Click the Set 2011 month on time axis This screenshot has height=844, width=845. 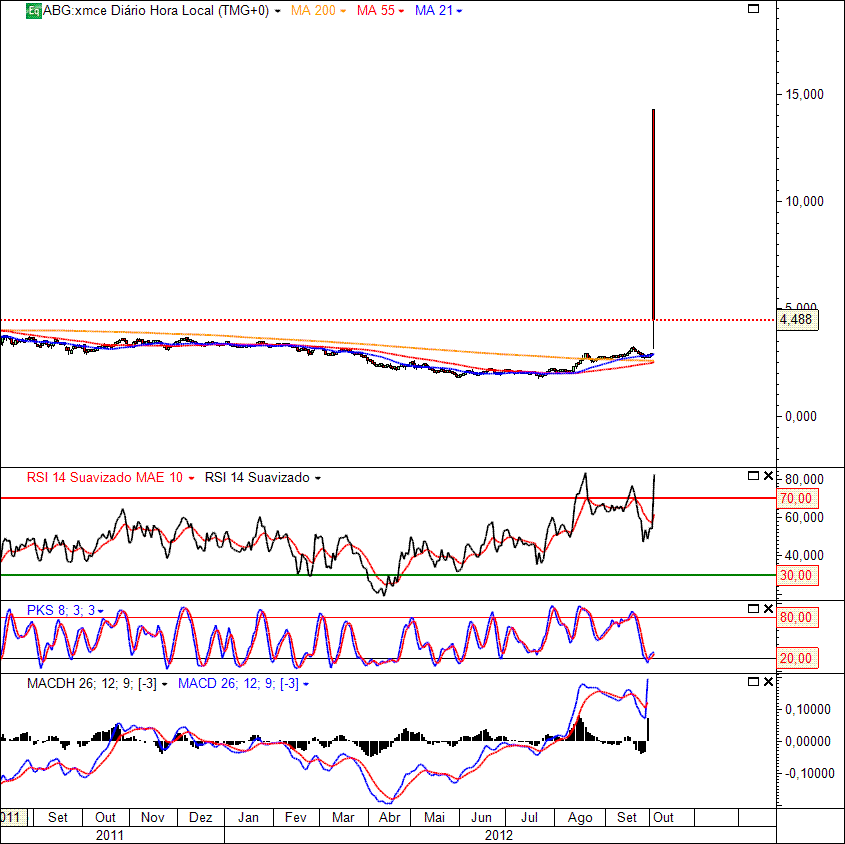(x=58, y=817)
